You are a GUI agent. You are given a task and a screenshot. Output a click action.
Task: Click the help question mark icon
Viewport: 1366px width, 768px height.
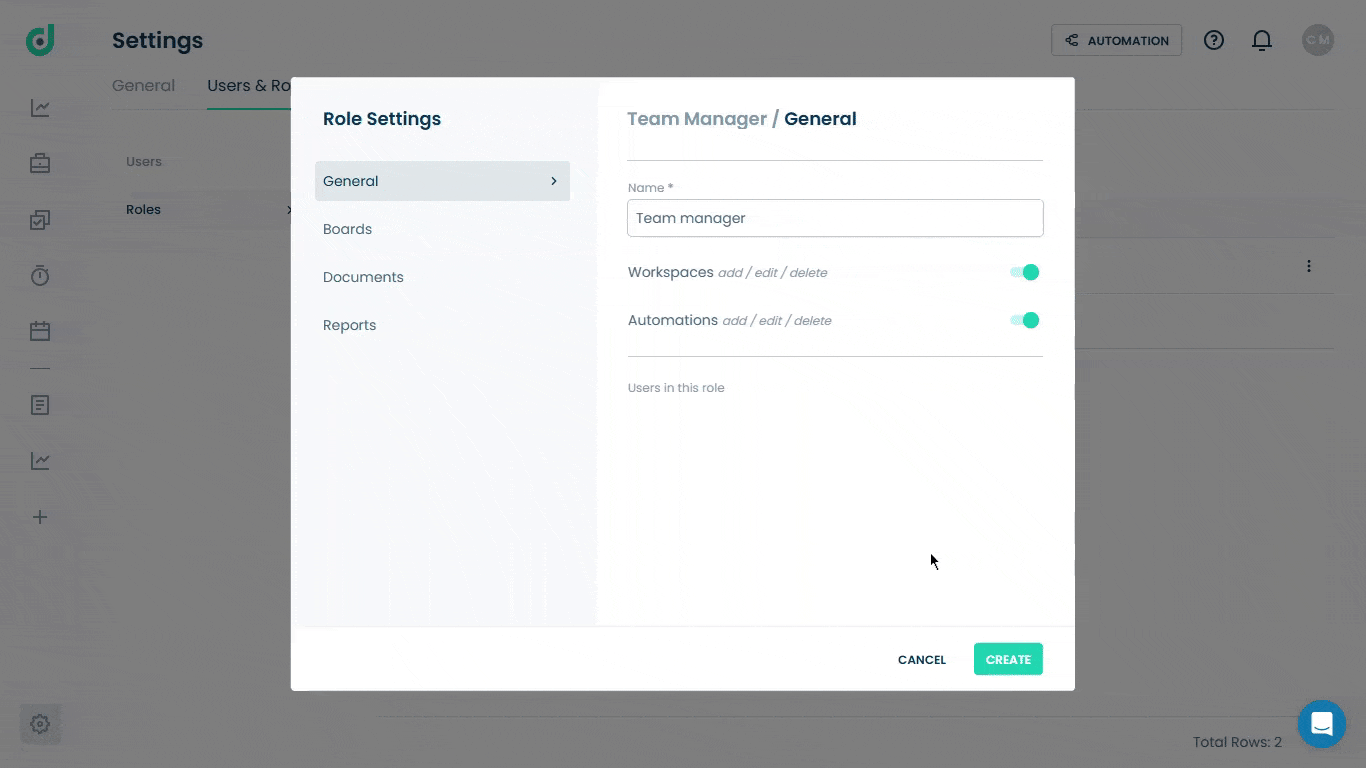pos(1214,40)
